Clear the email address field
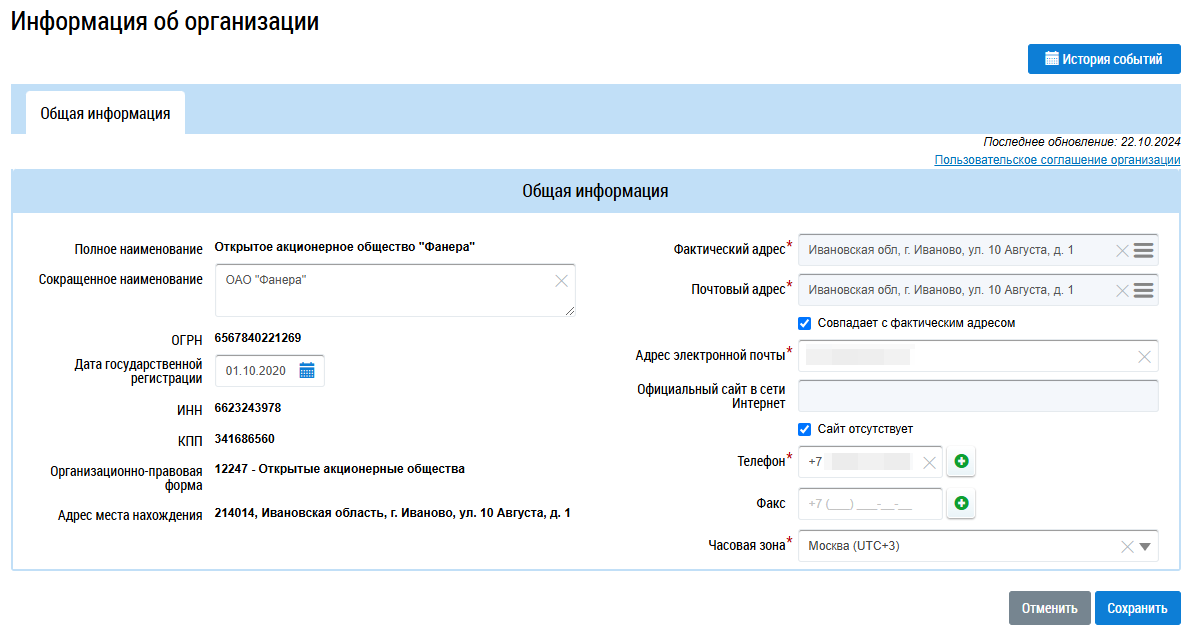Viewport: 1192px width, 635px height. (x=1144, y=356)
